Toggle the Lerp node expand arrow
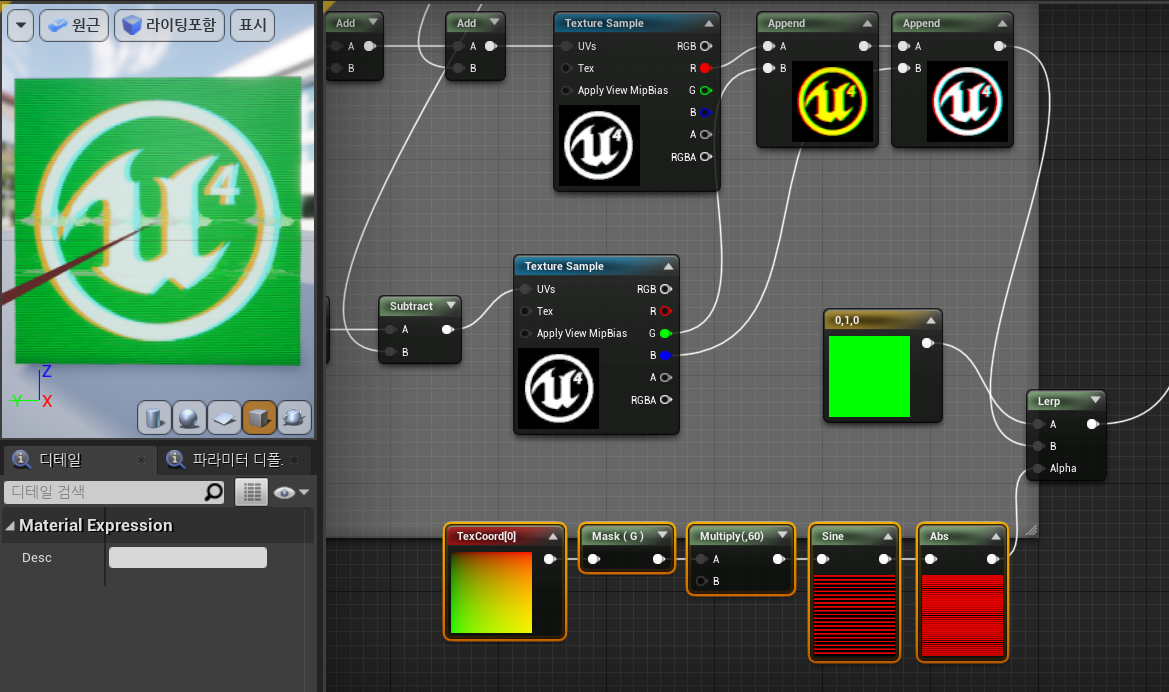1169x692 pixels. pos(1095,400)
